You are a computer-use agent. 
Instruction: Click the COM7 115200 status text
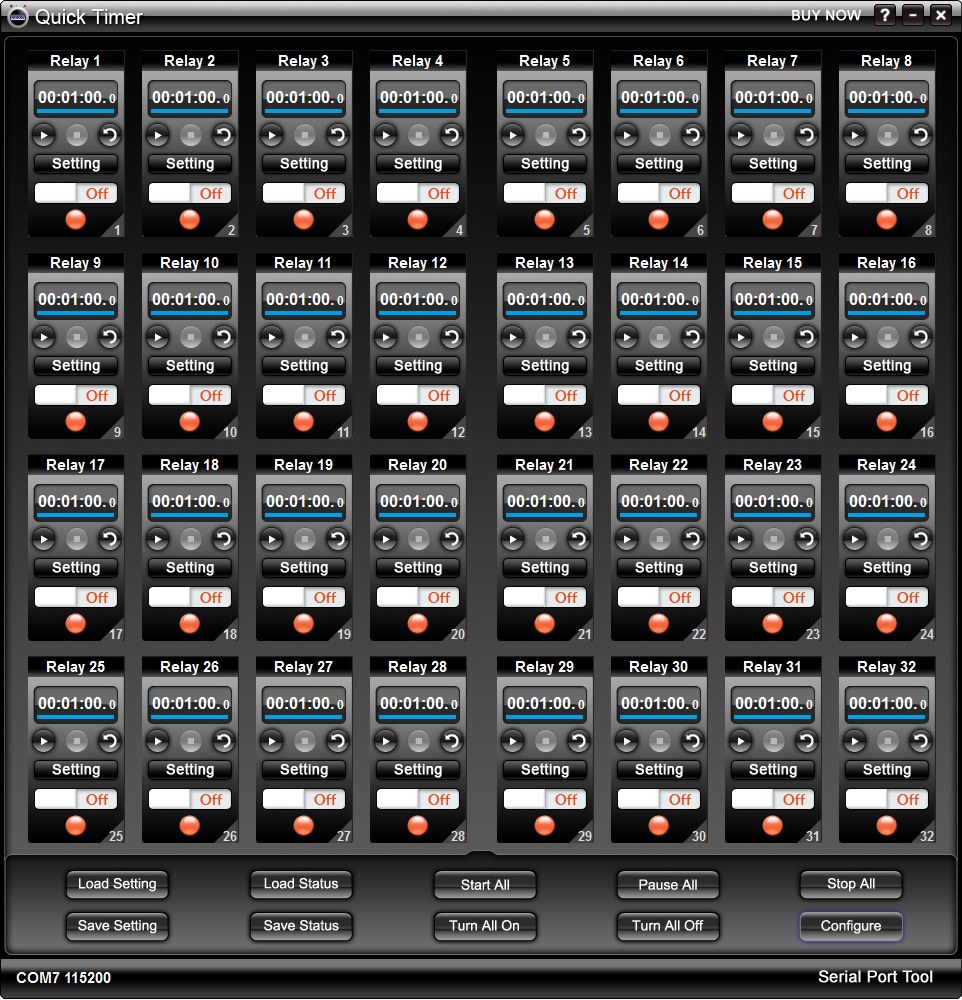63,978
